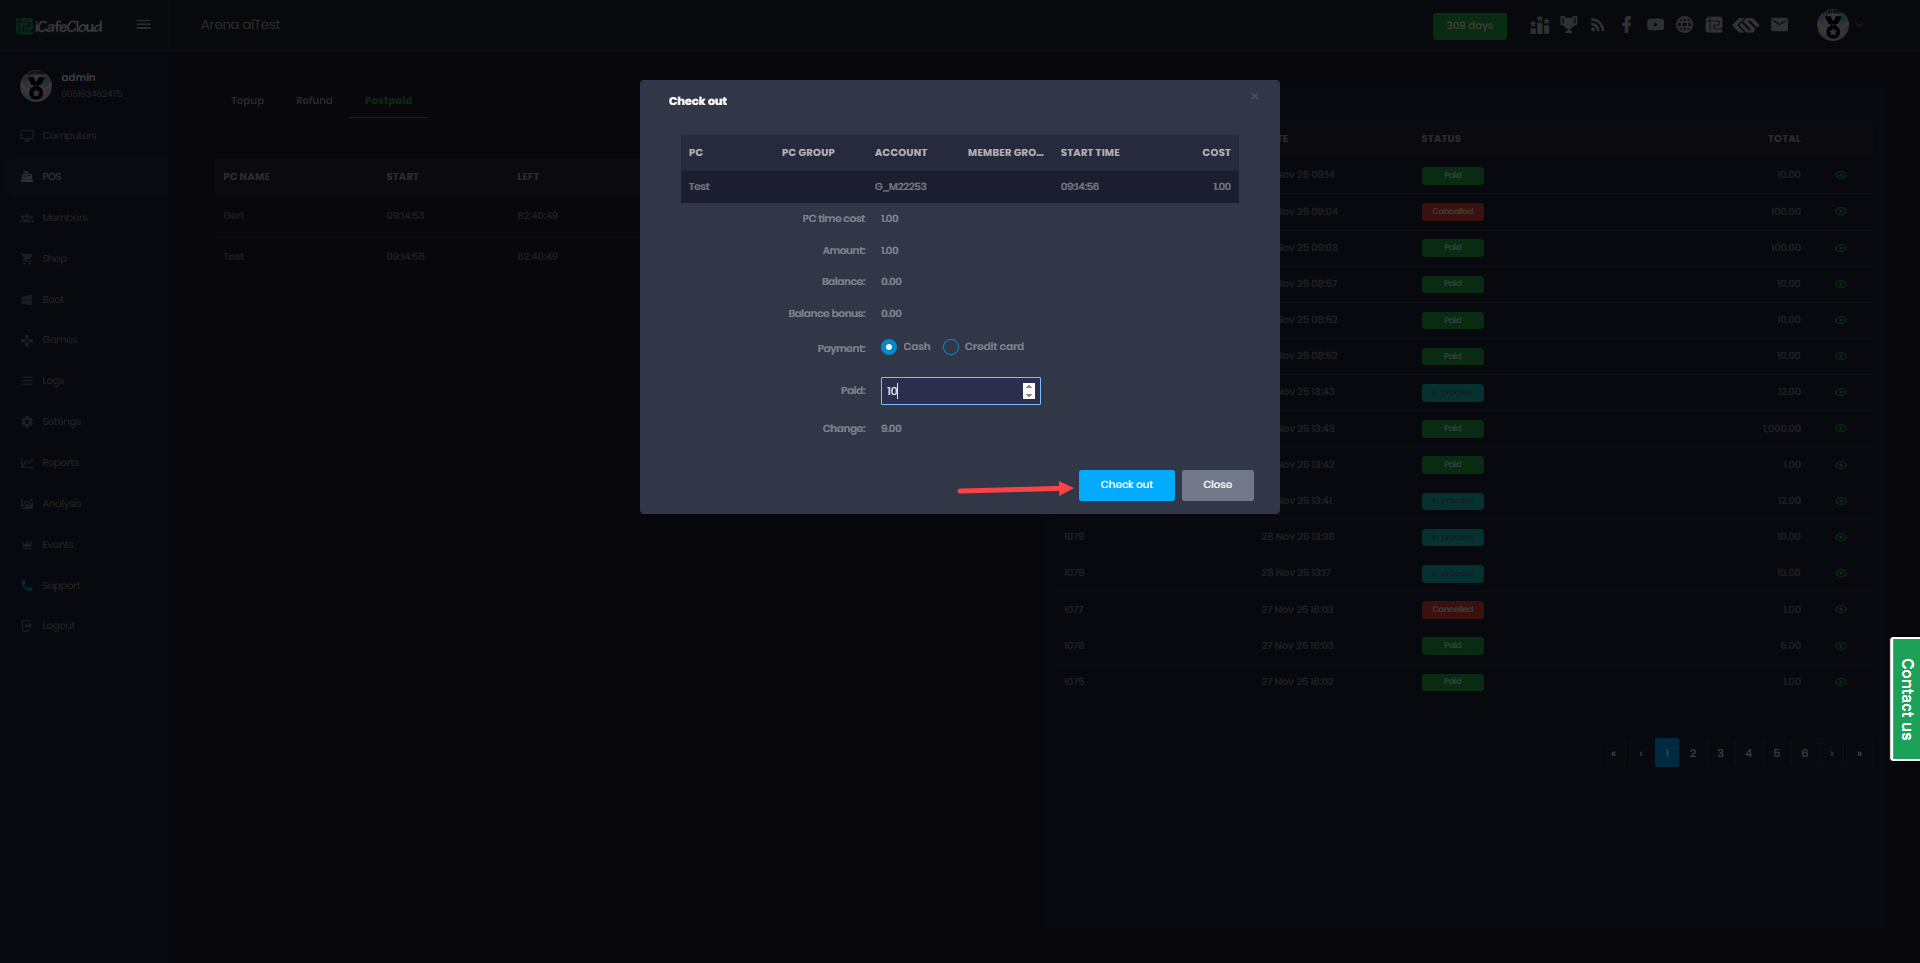Image resolution: width=1920 pixels, height=963 pixels.
Task: Open Reports in the sidebar
Action: (61, 463)
